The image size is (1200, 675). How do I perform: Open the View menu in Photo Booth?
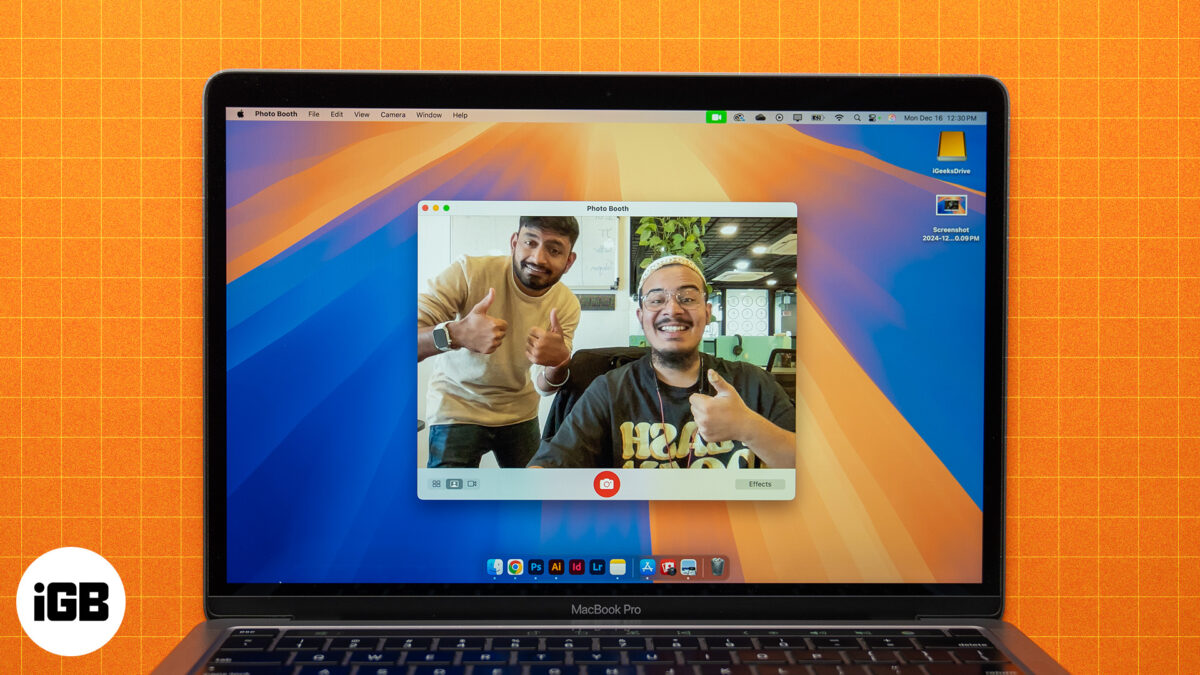click(361, 115)
